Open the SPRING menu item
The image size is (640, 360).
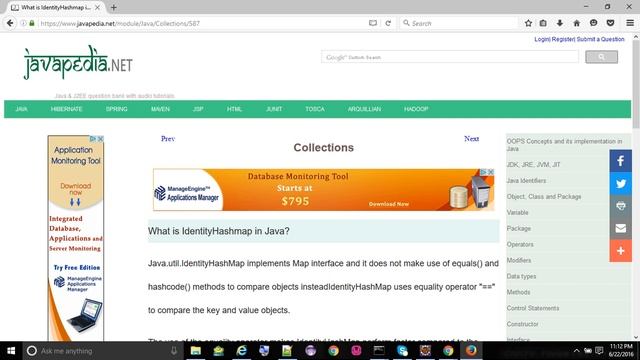point(117,109)
